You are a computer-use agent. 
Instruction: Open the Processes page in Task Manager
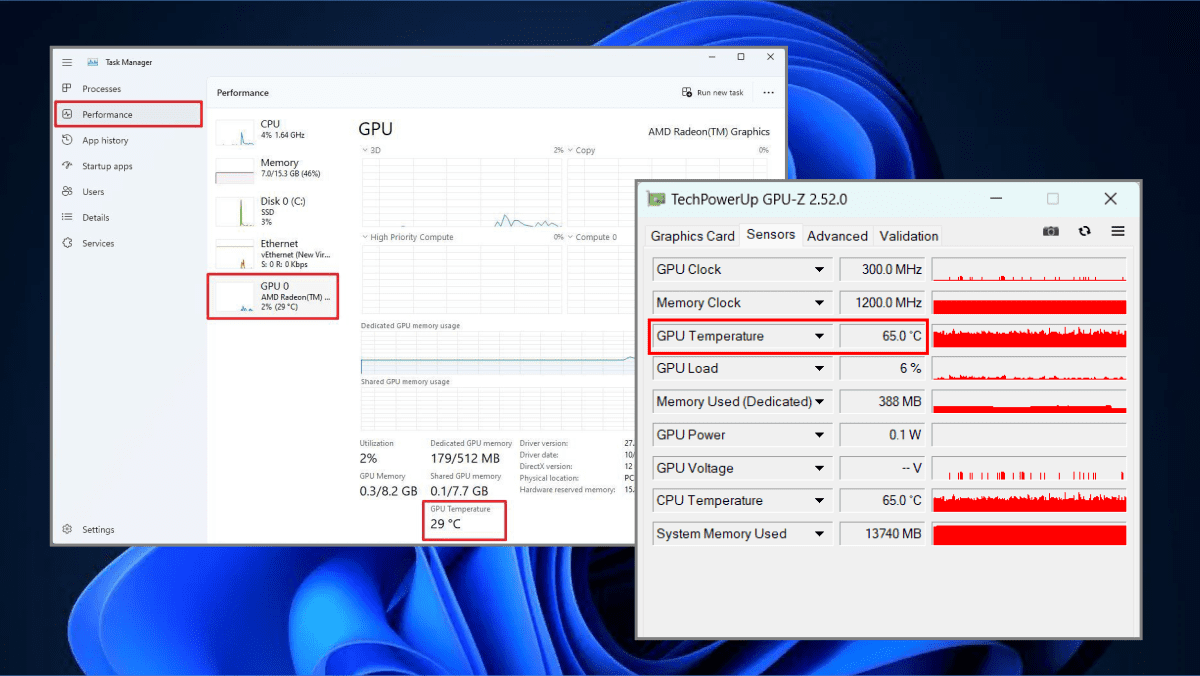(x=100, y=88)
